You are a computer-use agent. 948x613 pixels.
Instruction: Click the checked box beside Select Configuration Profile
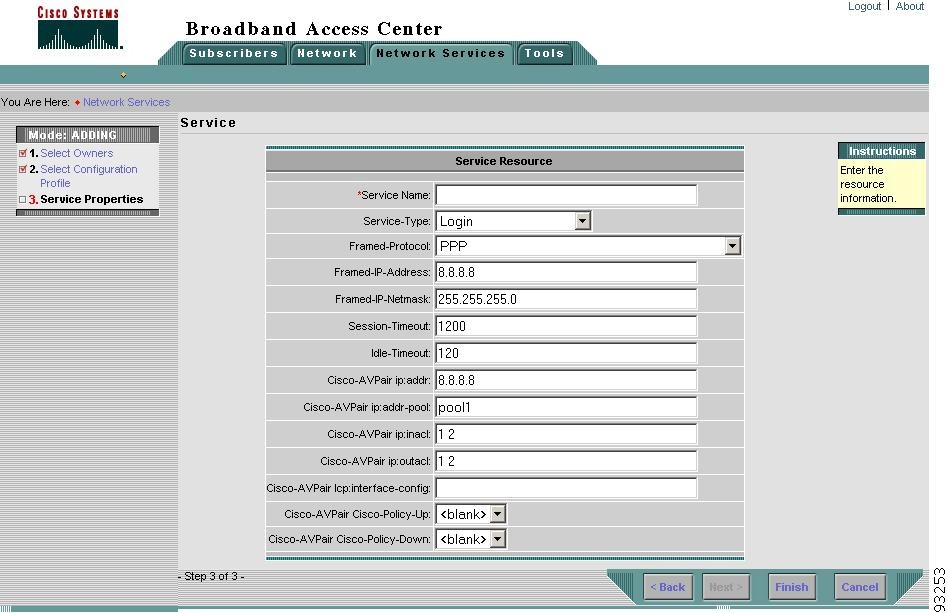coord(23,169)
